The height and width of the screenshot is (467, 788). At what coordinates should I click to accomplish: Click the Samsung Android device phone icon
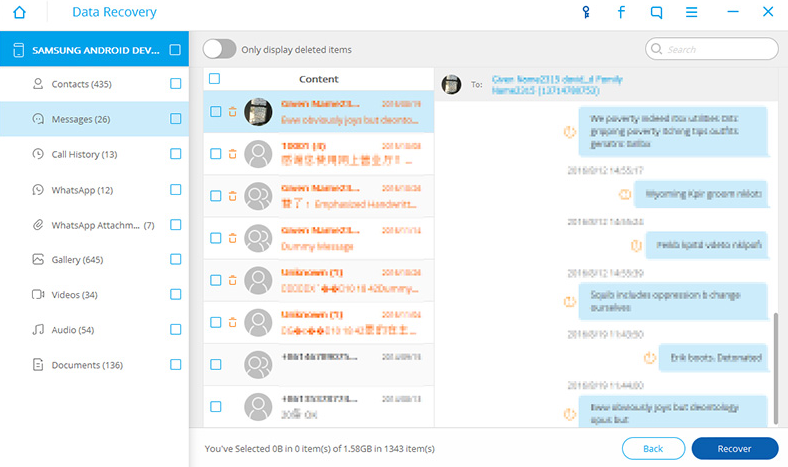[x=19, y=50]
